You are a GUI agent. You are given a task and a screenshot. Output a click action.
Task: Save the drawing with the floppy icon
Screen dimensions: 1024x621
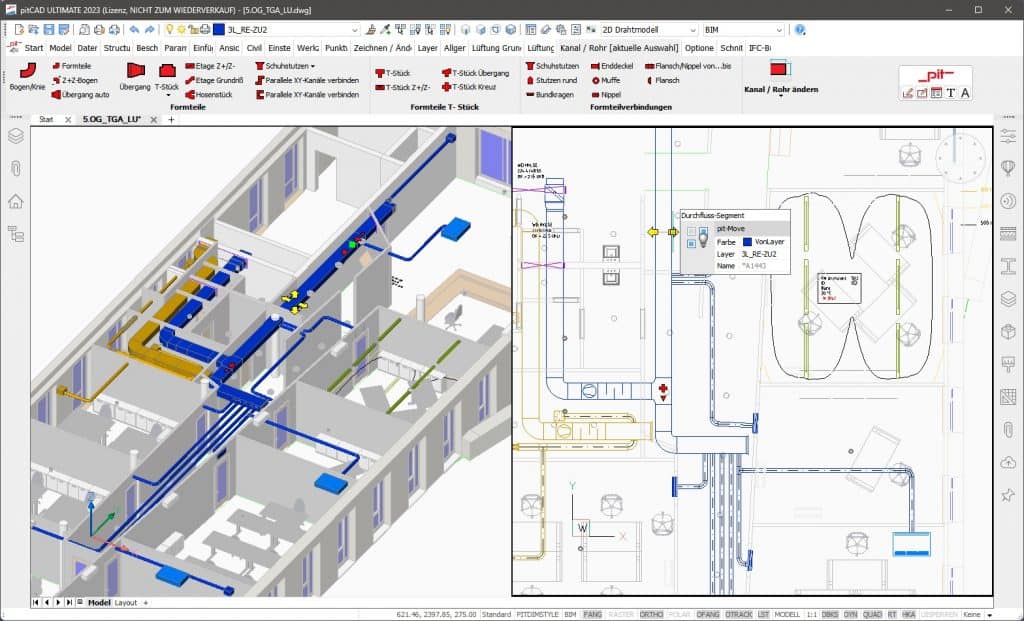(x=49, y=29)
